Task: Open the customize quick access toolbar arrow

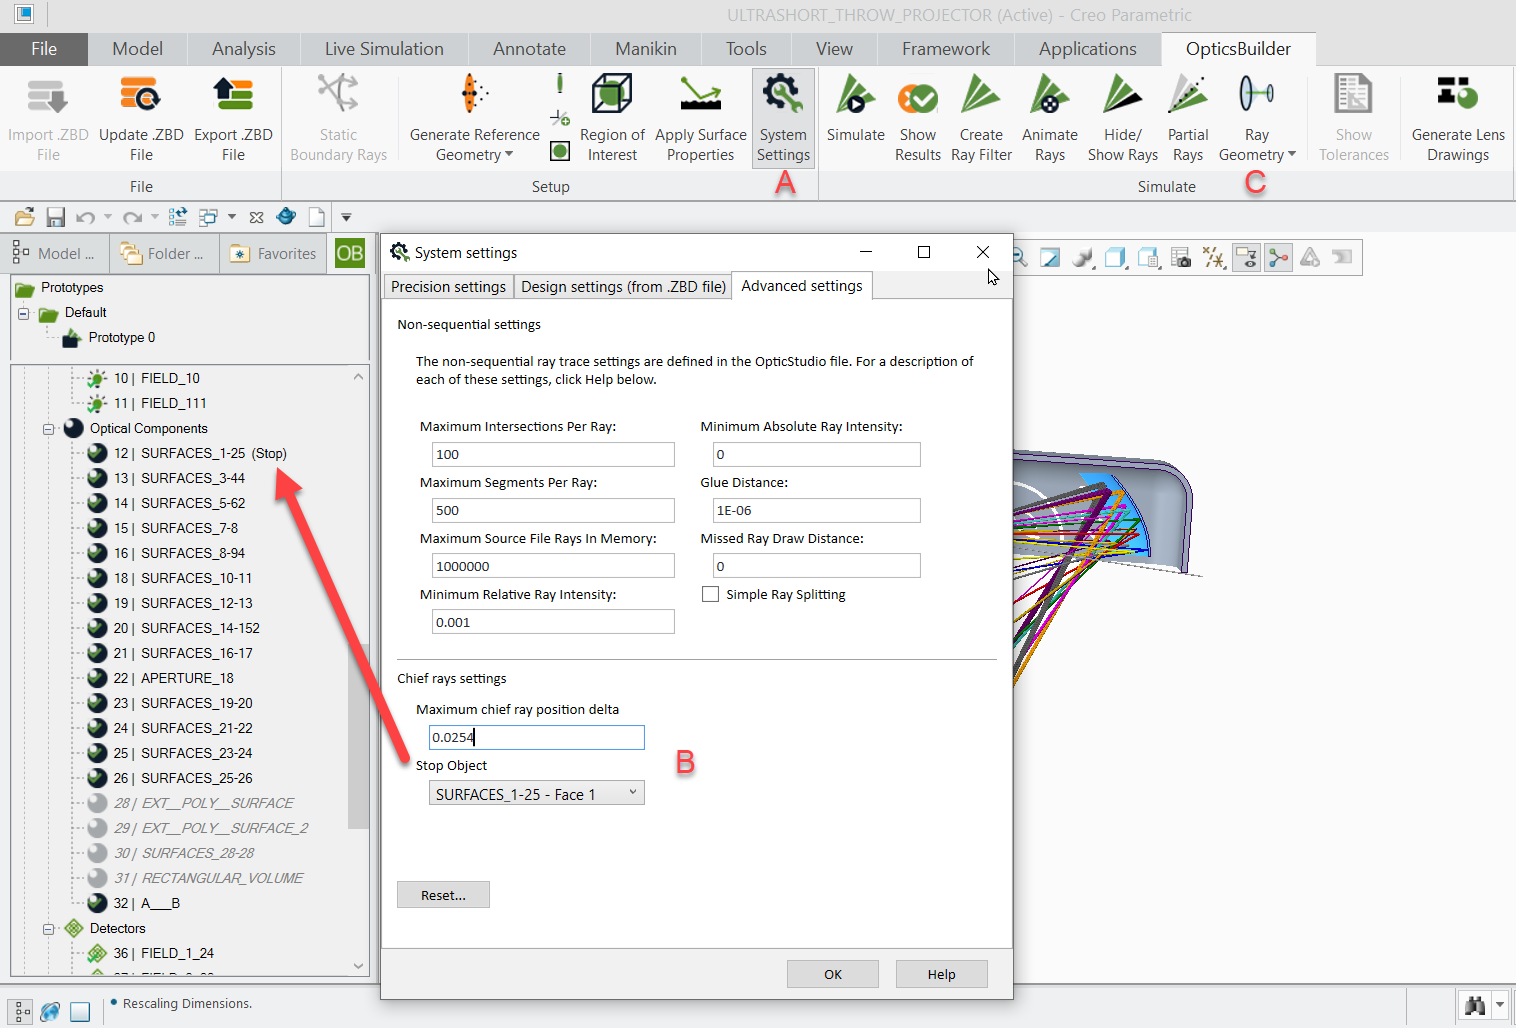Action: tap(347, 217)
